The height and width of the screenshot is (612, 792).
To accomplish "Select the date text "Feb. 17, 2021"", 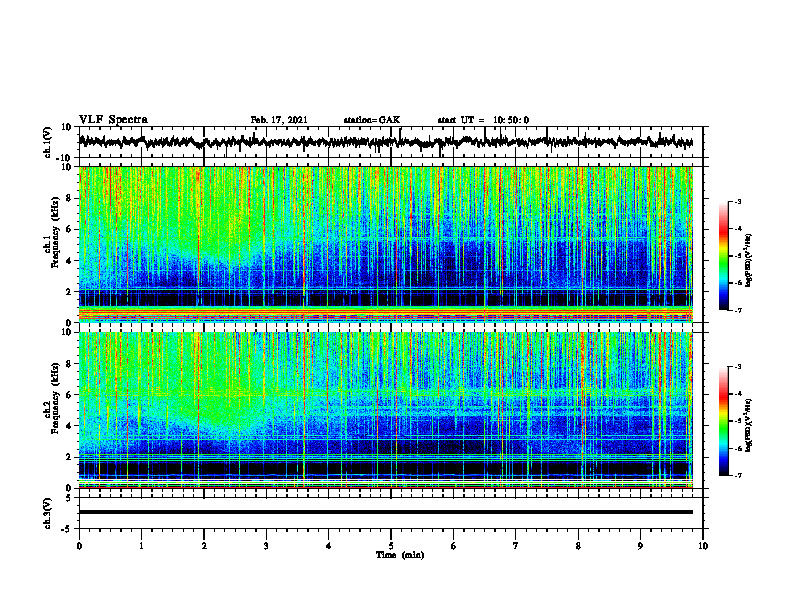I will click(279, 120).
